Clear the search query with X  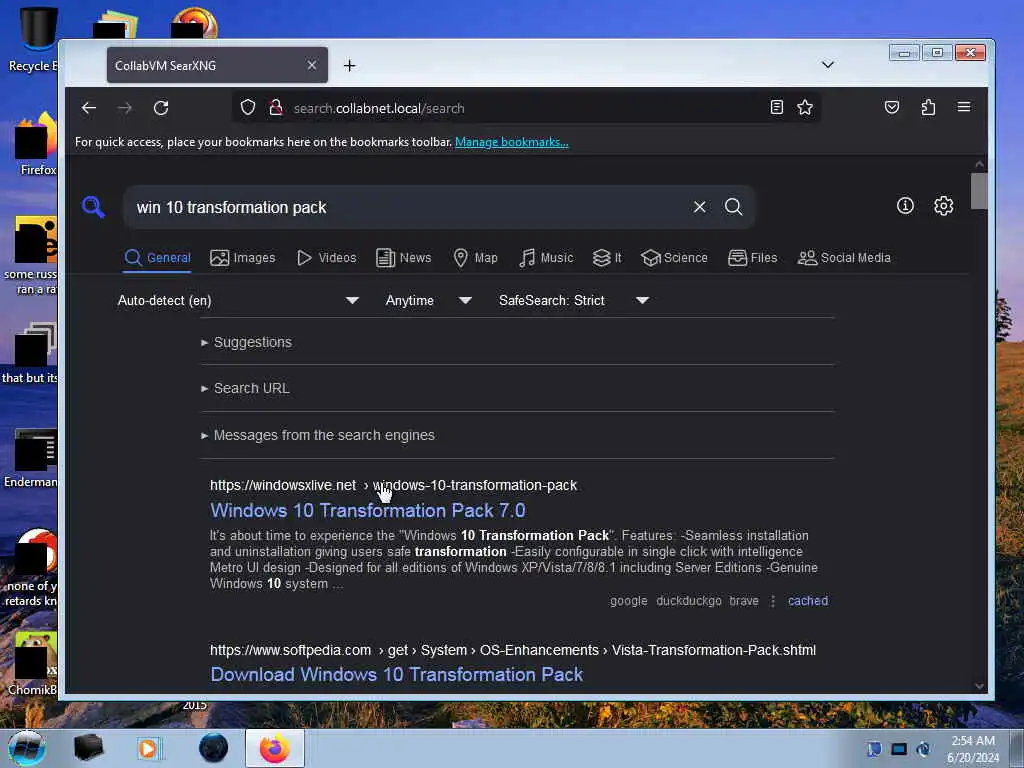click(699, 207)
